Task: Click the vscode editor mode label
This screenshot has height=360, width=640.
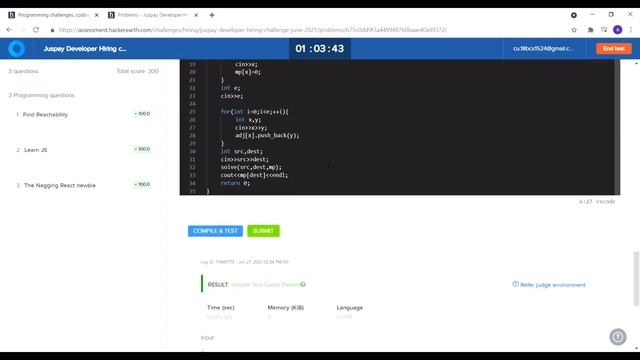Action: click(605, 202)
